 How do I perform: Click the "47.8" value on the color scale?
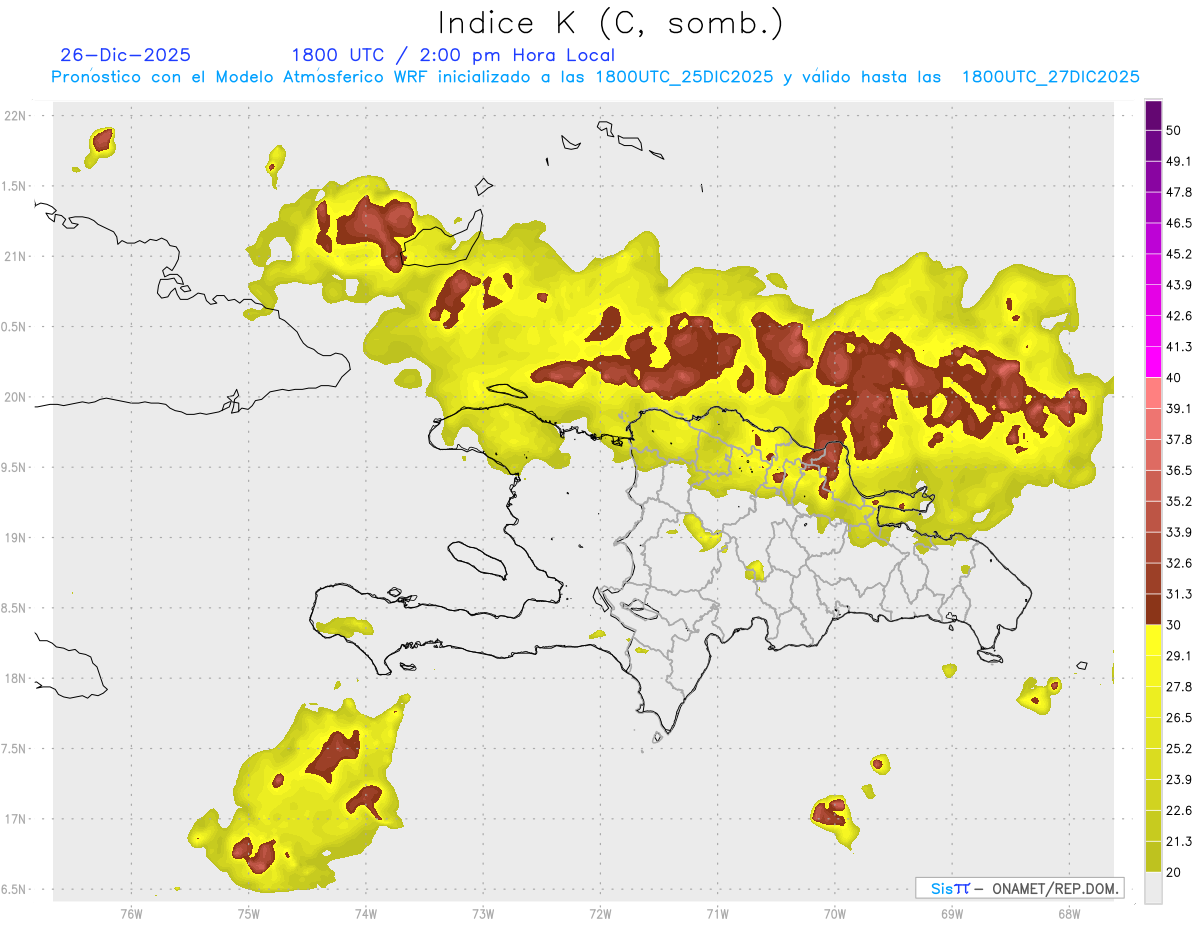(1179, 192)
